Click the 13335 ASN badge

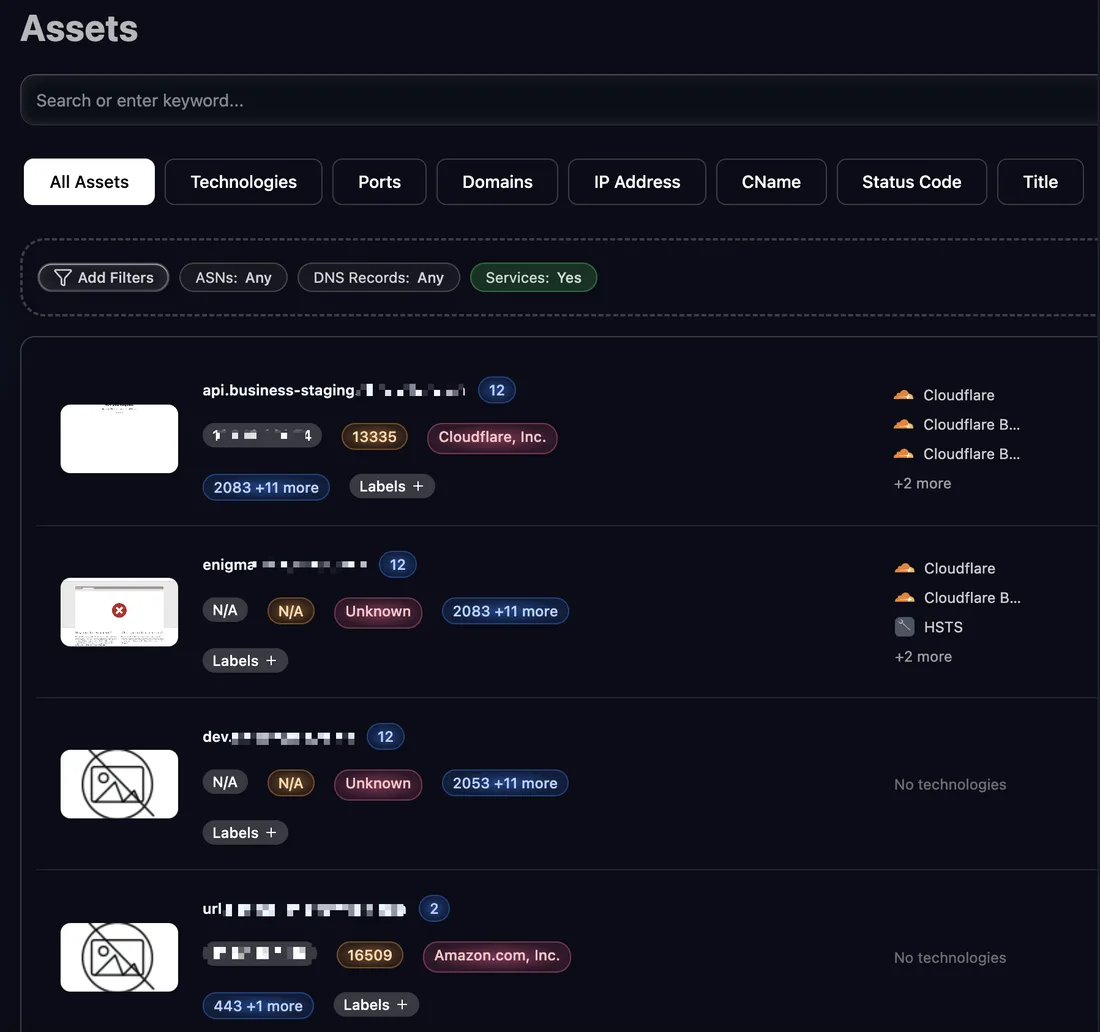tap(374, 437)
